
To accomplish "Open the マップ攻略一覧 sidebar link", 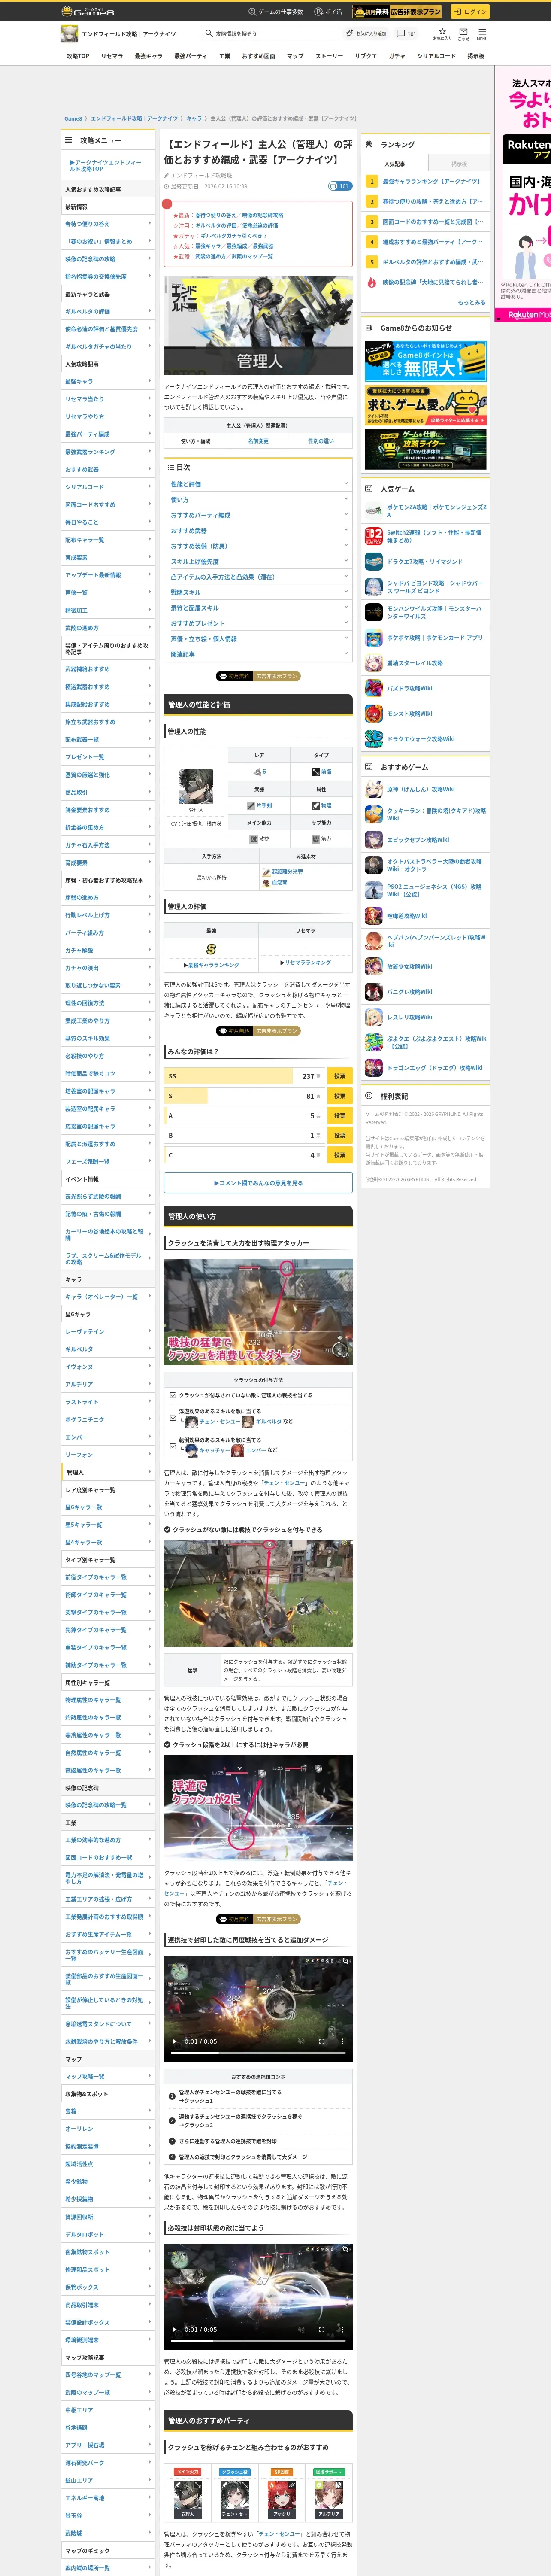I will pyautogui.click(x=108, y=2076).
